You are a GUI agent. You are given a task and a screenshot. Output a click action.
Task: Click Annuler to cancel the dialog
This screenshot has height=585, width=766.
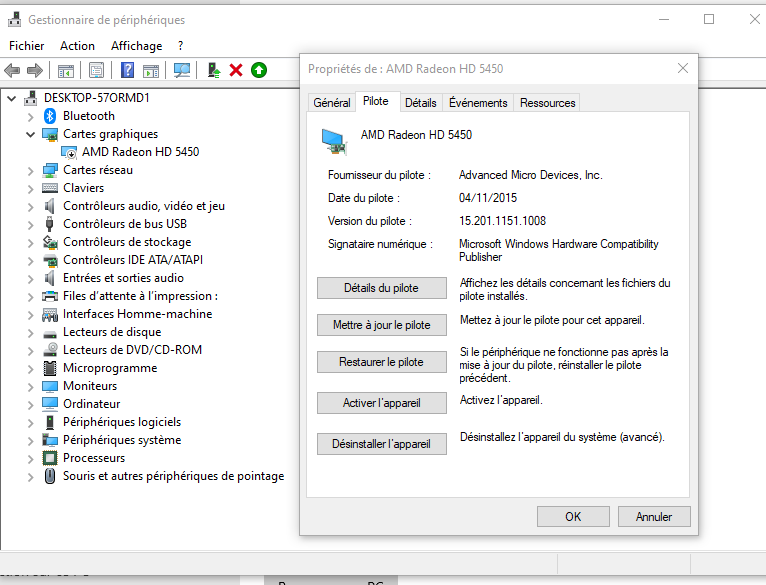coord(654,517)
